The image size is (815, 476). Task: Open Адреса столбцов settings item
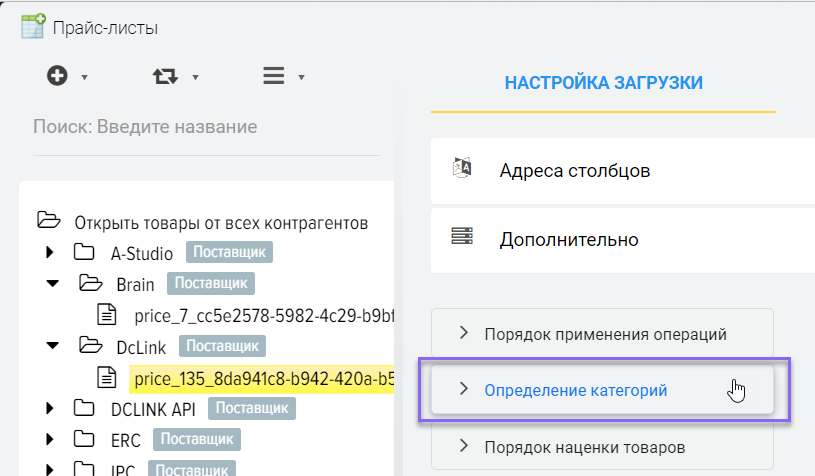pos(575,170)
